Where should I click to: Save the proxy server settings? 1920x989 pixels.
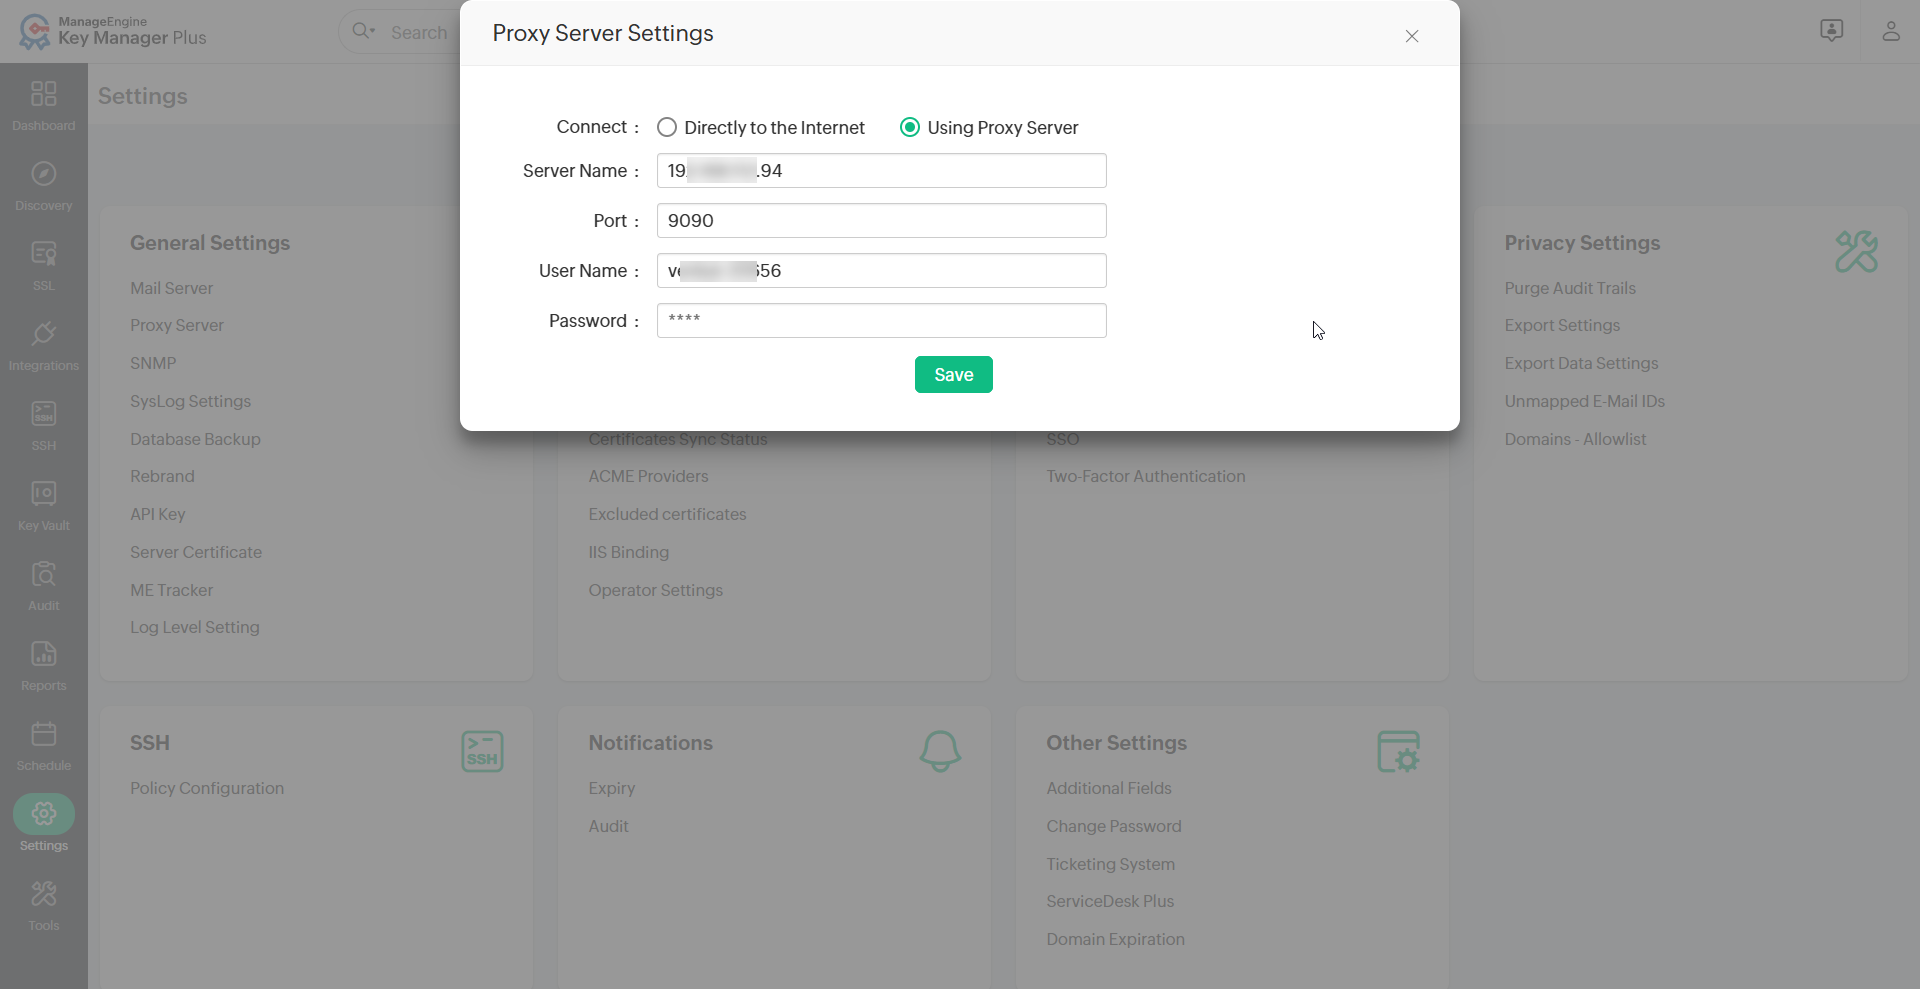[953, 375]
